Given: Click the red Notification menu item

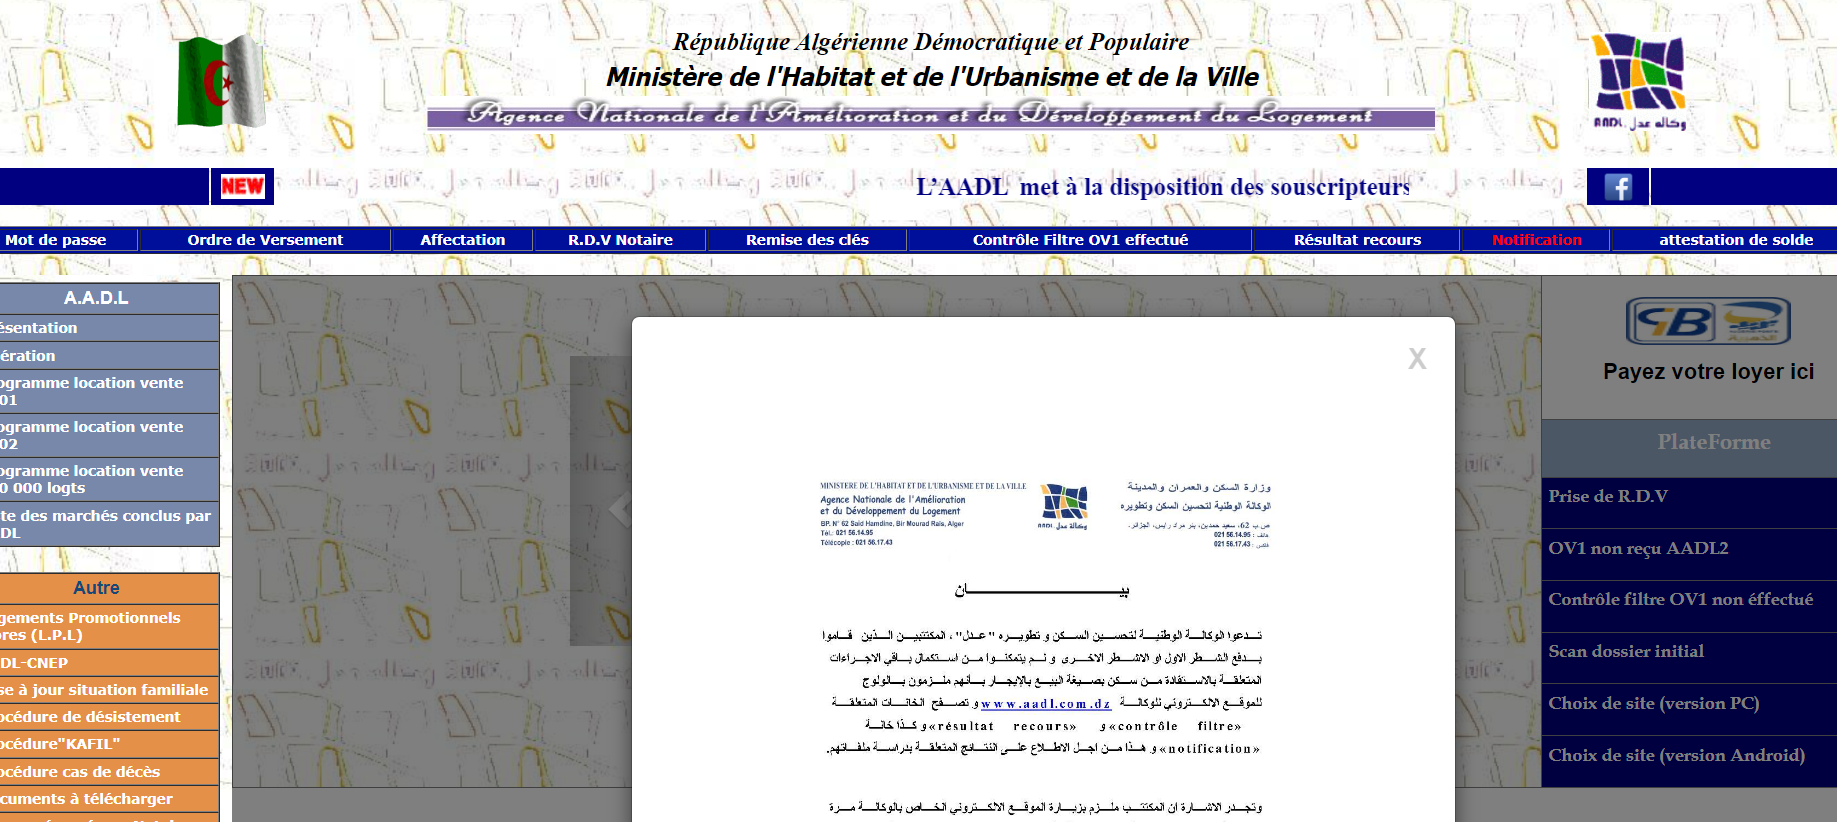Looking at the screenshot, I should pyautogui.click(x=1536, y=240).
